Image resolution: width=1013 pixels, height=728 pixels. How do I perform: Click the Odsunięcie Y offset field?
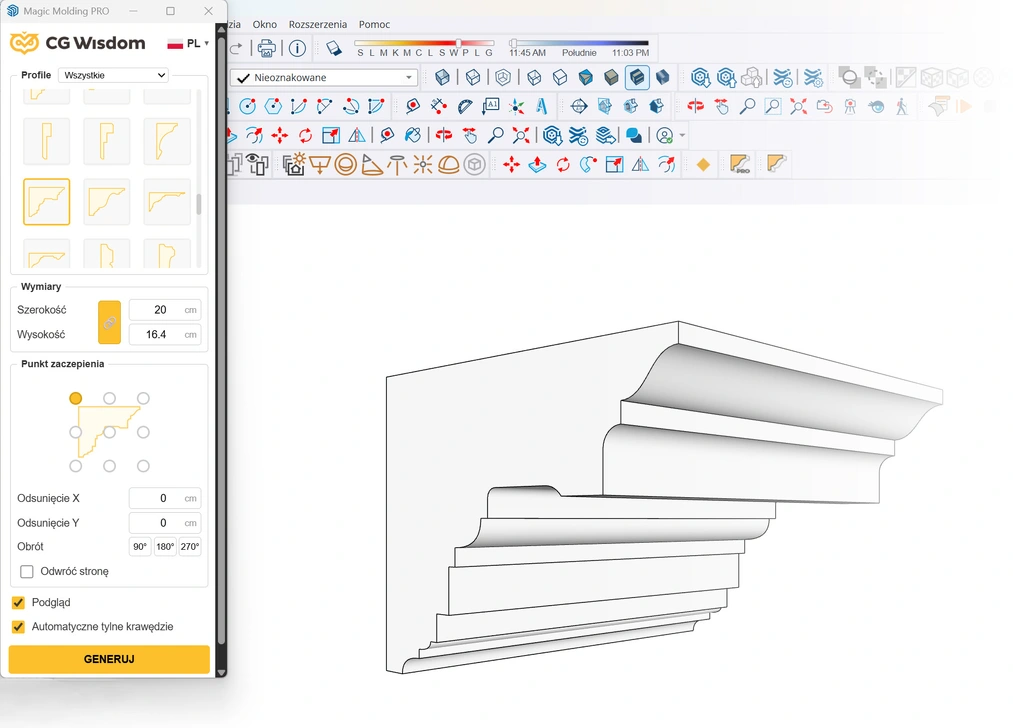pos(165,523)
